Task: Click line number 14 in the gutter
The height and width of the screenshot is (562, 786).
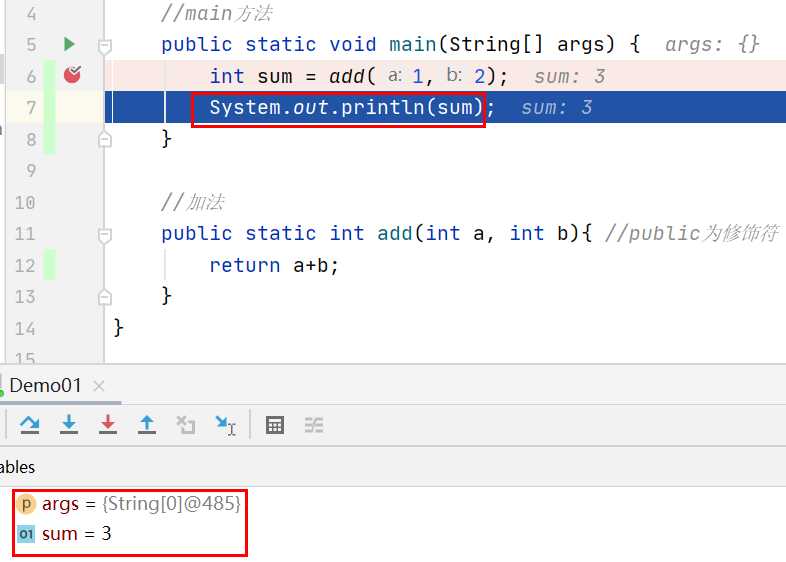Action: click(25, 328)
